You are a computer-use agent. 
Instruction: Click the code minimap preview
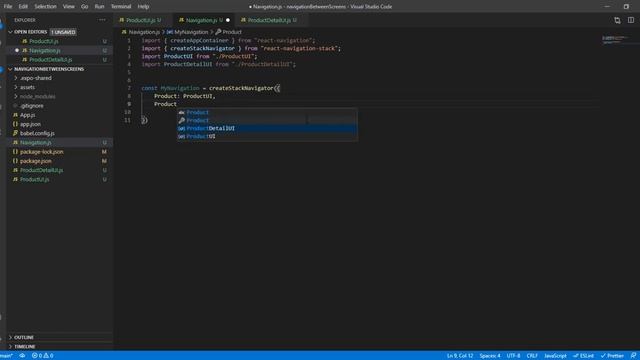point(616,39)
